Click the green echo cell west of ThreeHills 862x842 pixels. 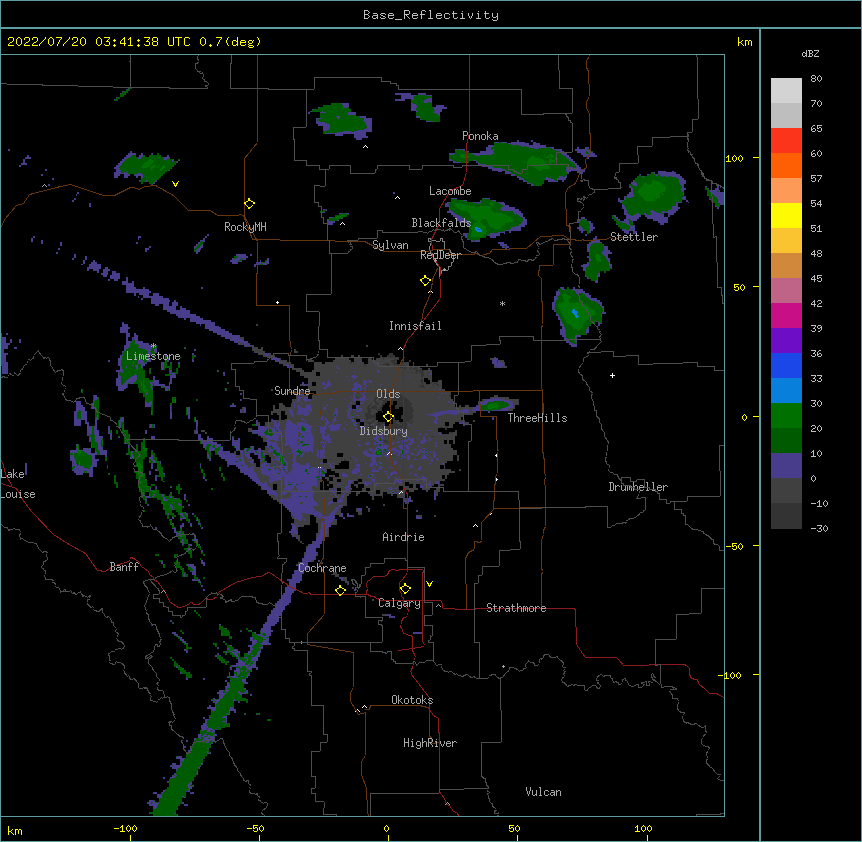496,405
